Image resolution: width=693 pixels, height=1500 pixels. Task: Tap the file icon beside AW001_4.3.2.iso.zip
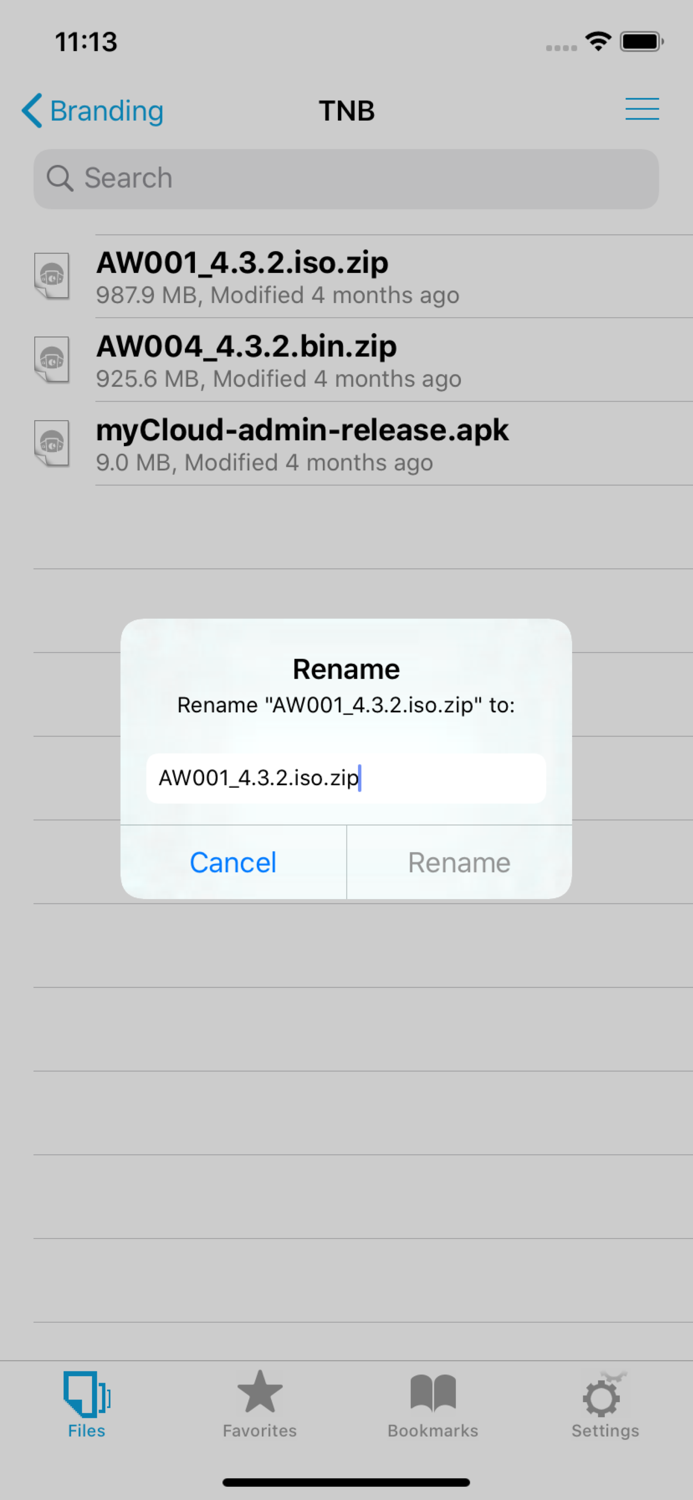pos(52,276)
